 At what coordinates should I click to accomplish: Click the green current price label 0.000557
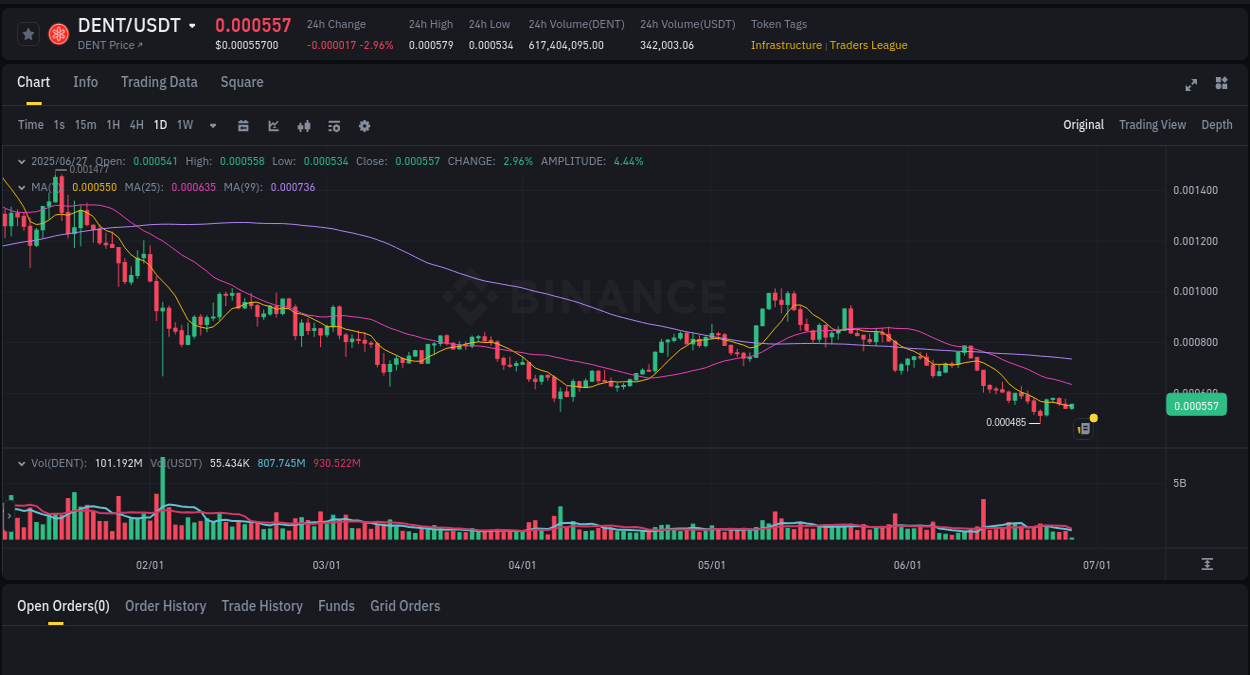(x=1196, y=405)
